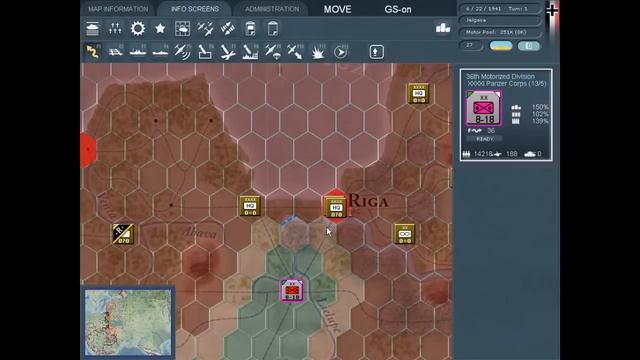Open the weather map grid icon

182,29
